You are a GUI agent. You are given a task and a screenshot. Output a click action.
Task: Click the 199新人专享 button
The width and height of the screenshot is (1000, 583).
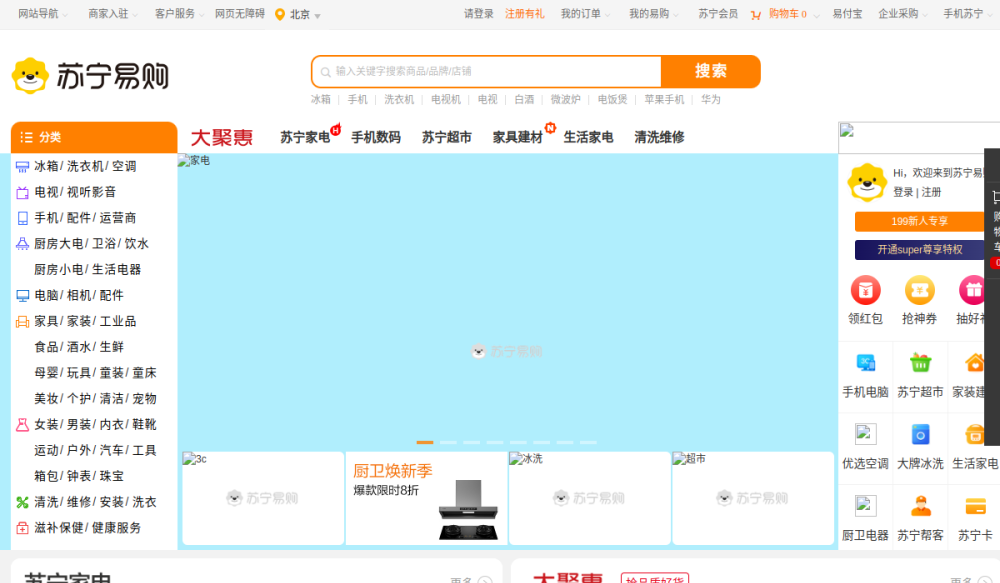(920, 221)
